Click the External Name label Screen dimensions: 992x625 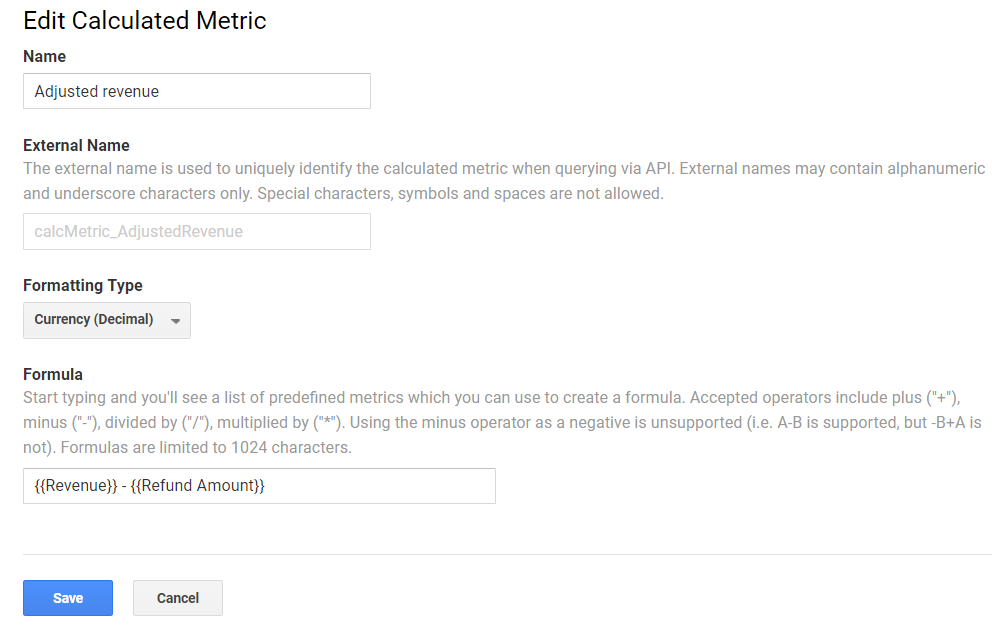(76, 145)
